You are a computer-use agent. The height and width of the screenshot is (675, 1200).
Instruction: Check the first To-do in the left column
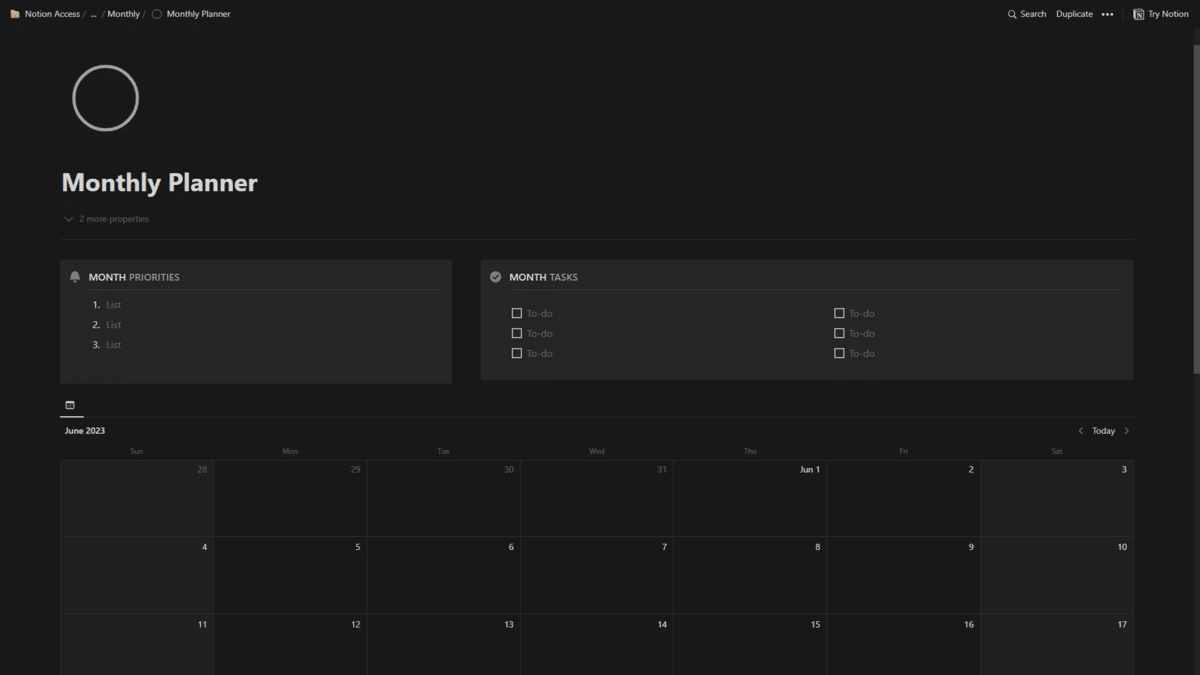click(517, 313)
